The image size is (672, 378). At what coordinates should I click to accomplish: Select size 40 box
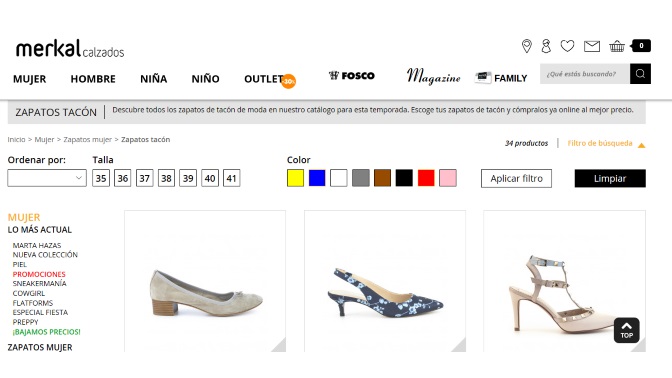[x=210, y=178]
